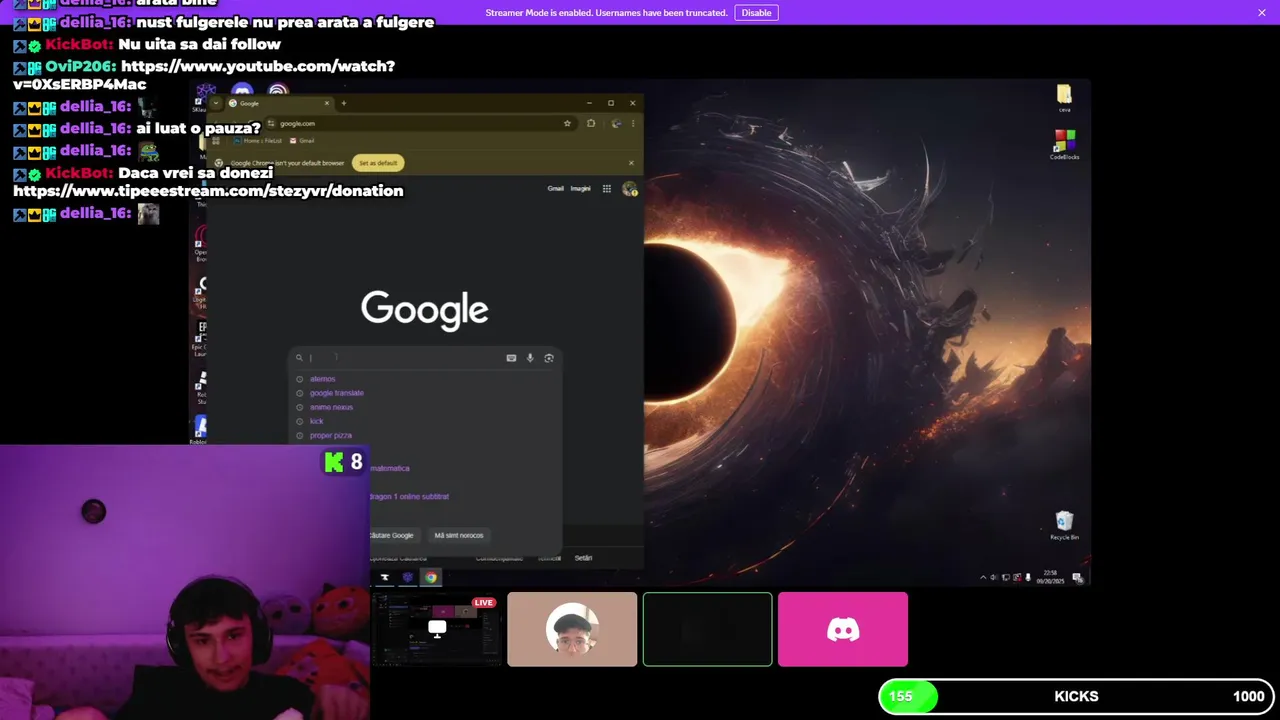
Task: Open the Chrome extensions puzzle icon
Action: 591,123
